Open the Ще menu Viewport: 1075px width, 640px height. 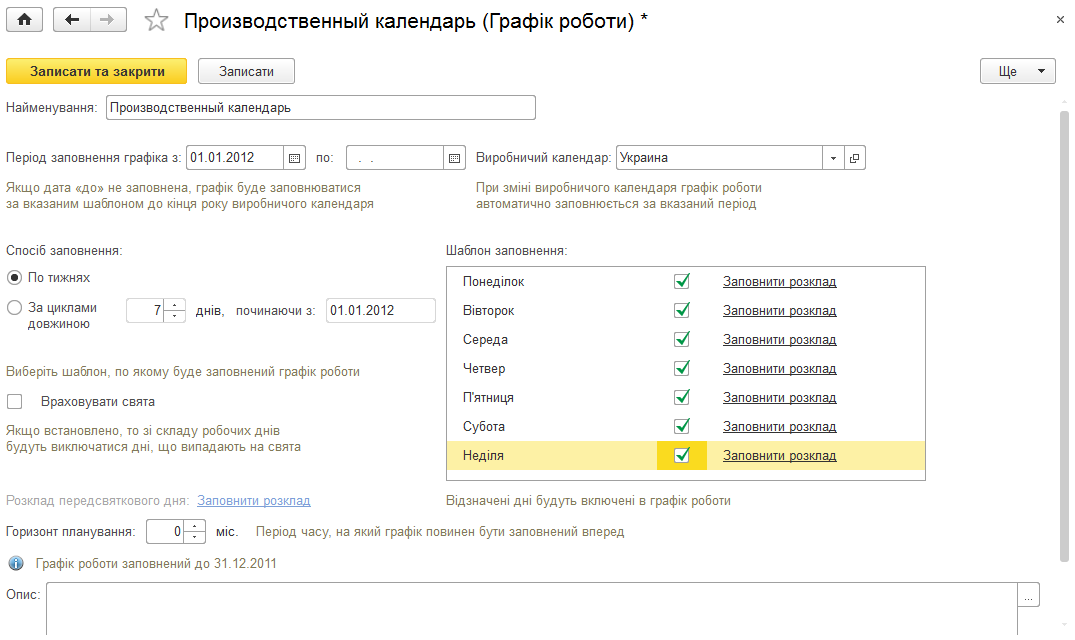pos(1017,71)
